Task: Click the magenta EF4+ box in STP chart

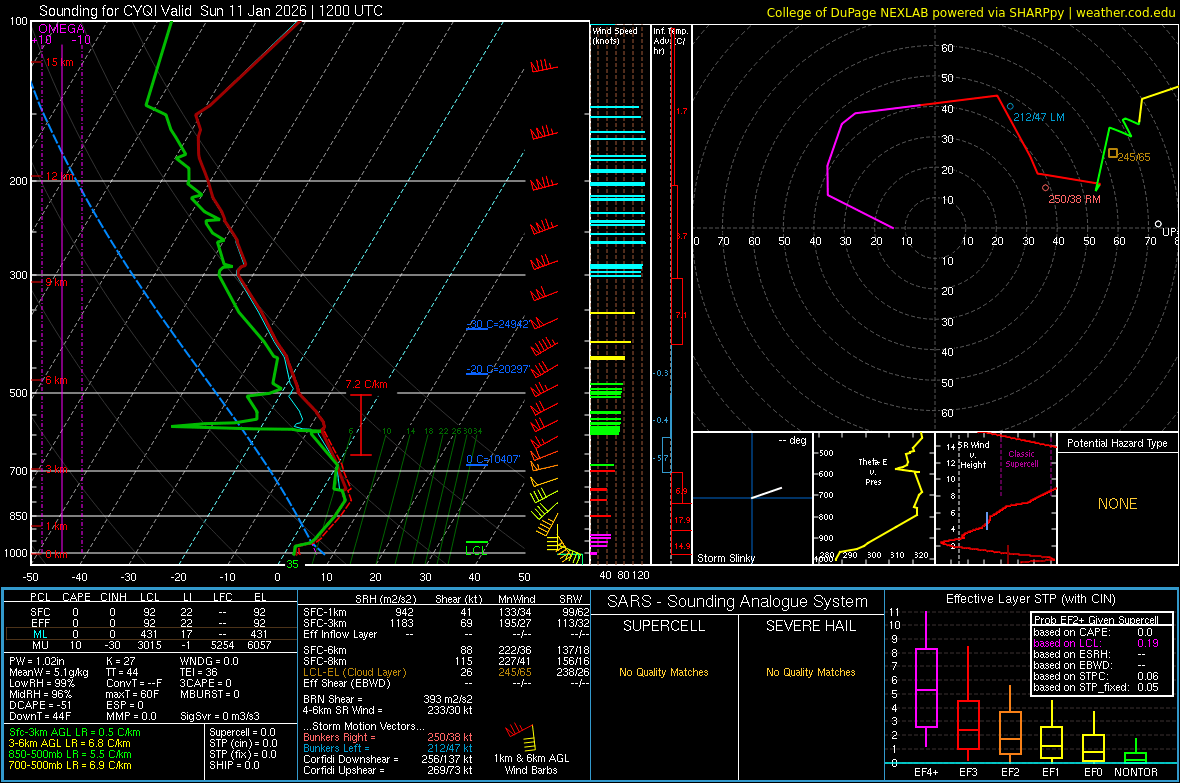Action: 926,687
